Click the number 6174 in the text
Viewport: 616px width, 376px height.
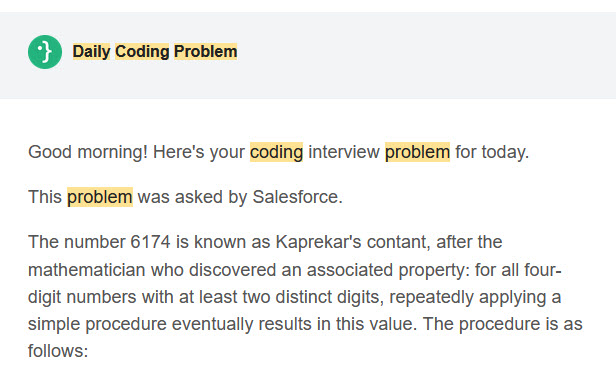(150, 242)
